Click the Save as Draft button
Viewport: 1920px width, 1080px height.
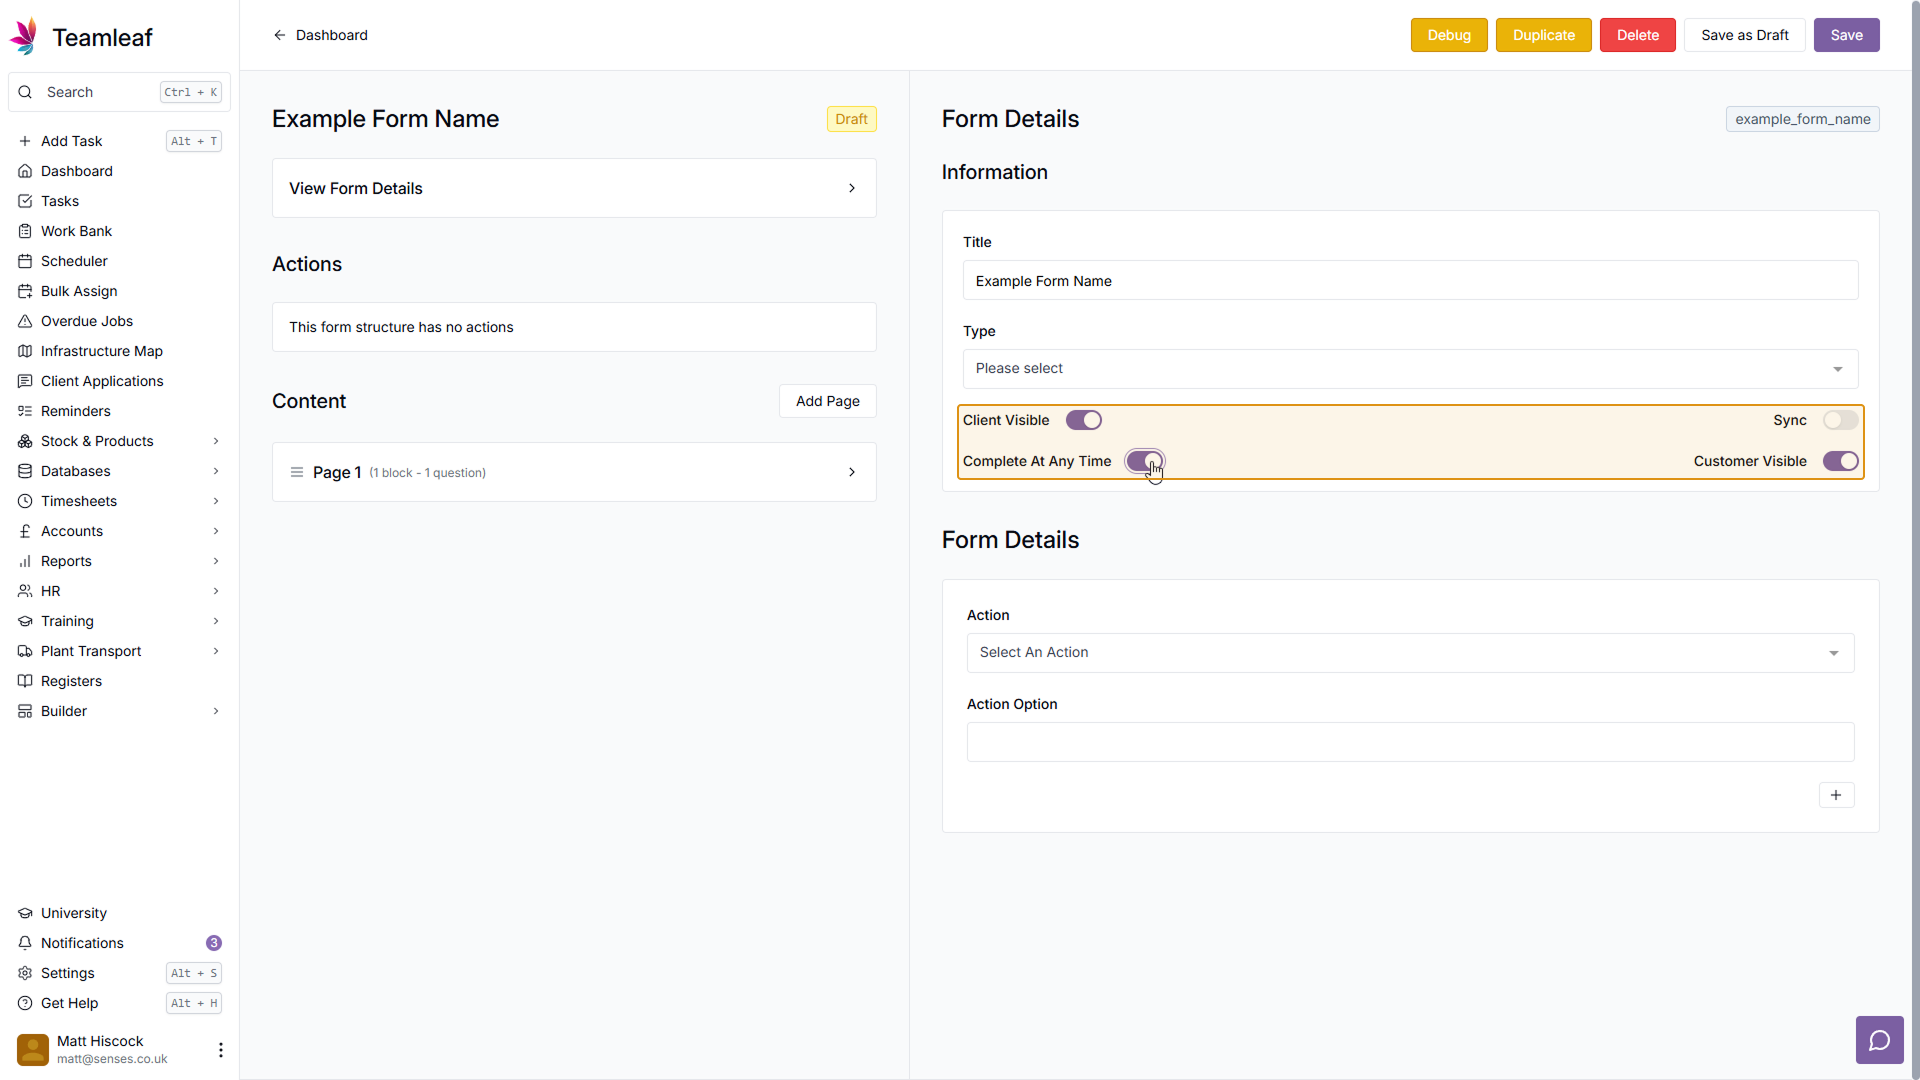tap(1744, 35)
